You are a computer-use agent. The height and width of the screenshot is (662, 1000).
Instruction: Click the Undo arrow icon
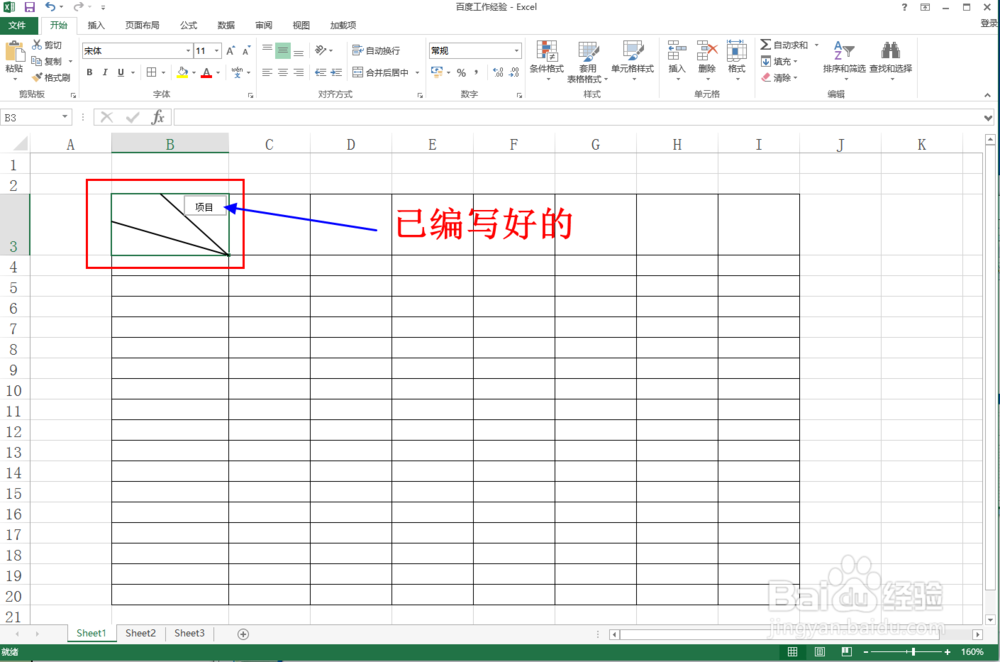[x=50, y=7]
